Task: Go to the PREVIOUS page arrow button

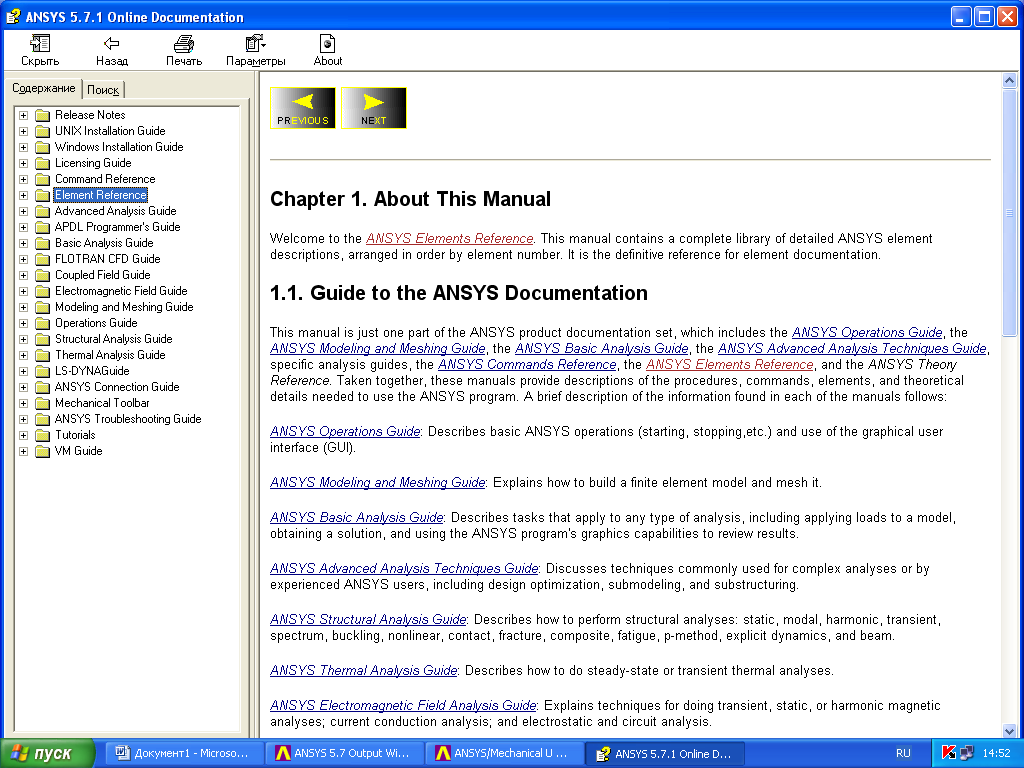Action: coord(302,108)
